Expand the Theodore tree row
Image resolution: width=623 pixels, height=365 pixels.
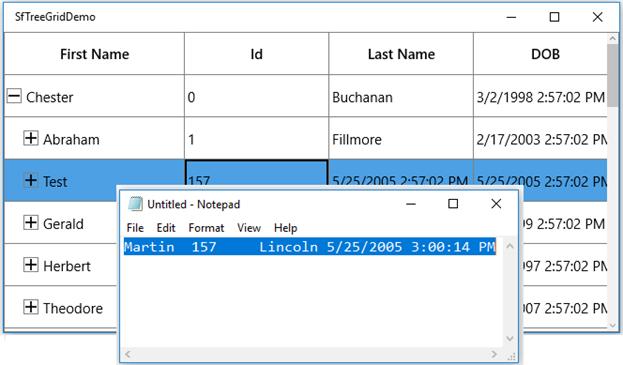click(x=31, y=307)
